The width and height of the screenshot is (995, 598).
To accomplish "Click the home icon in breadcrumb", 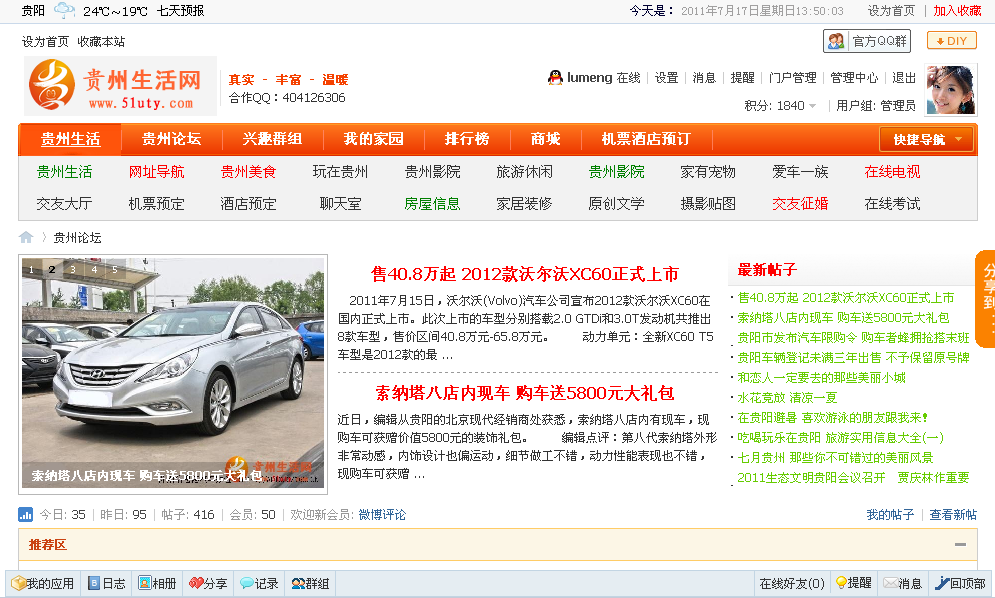I will 26,237.
